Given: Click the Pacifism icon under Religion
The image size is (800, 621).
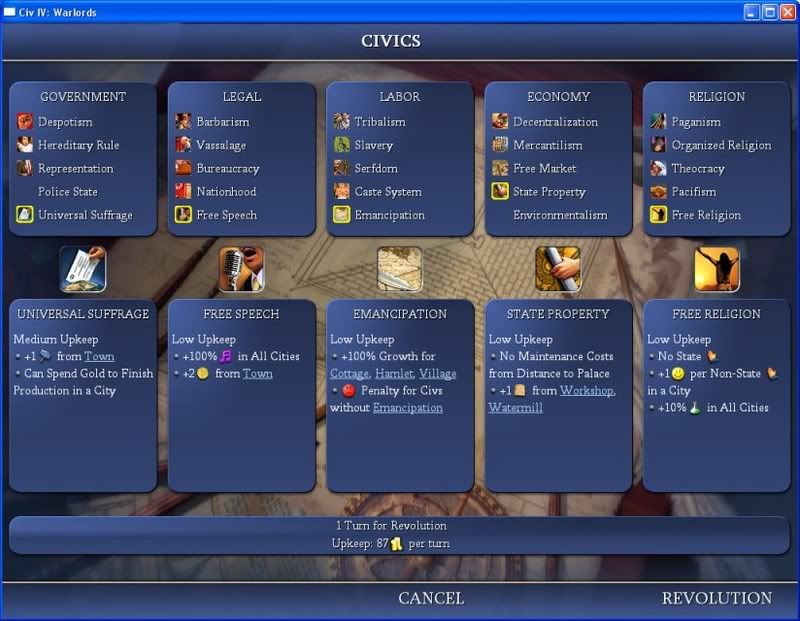Looking at the screenshot, I should click(658, 191).
